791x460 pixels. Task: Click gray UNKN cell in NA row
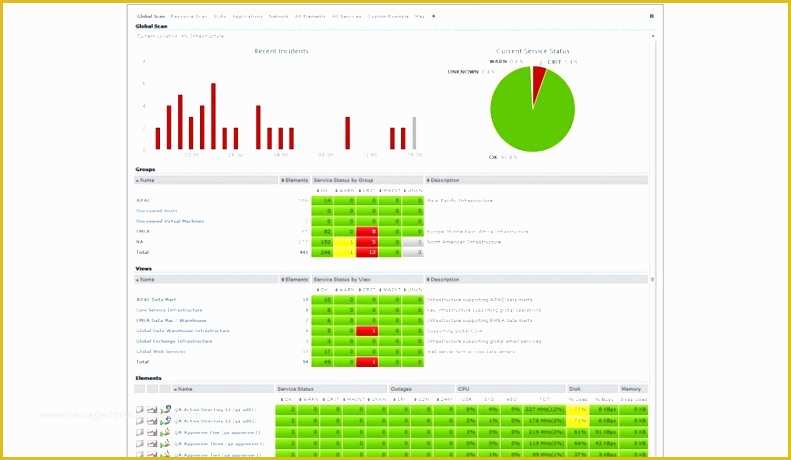point(413,242)
